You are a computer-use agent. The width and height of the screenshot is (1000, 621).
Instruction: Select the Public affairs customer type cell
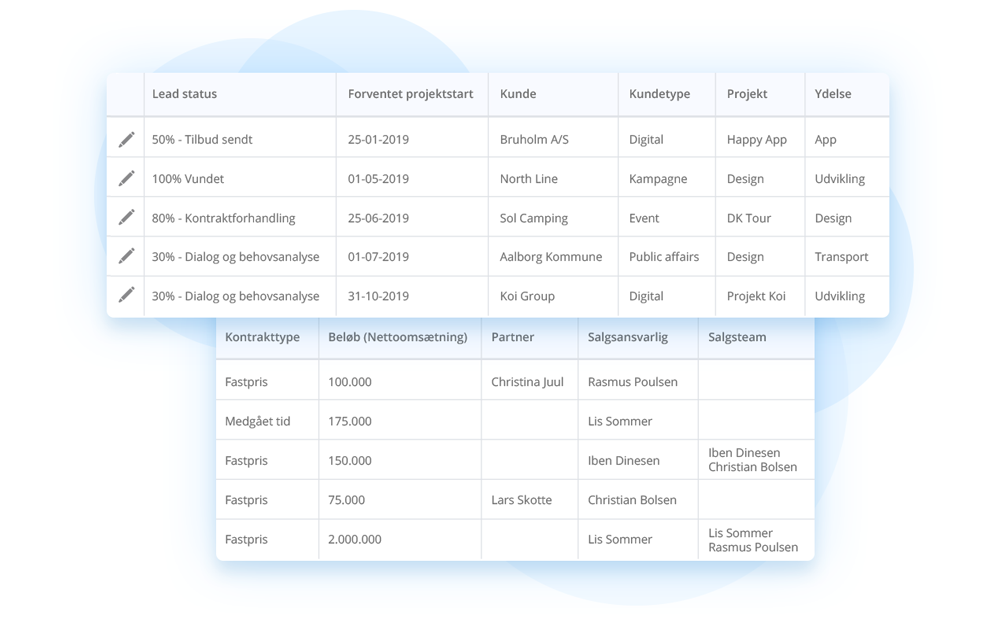pyautogui.click(x=666, y=257)
